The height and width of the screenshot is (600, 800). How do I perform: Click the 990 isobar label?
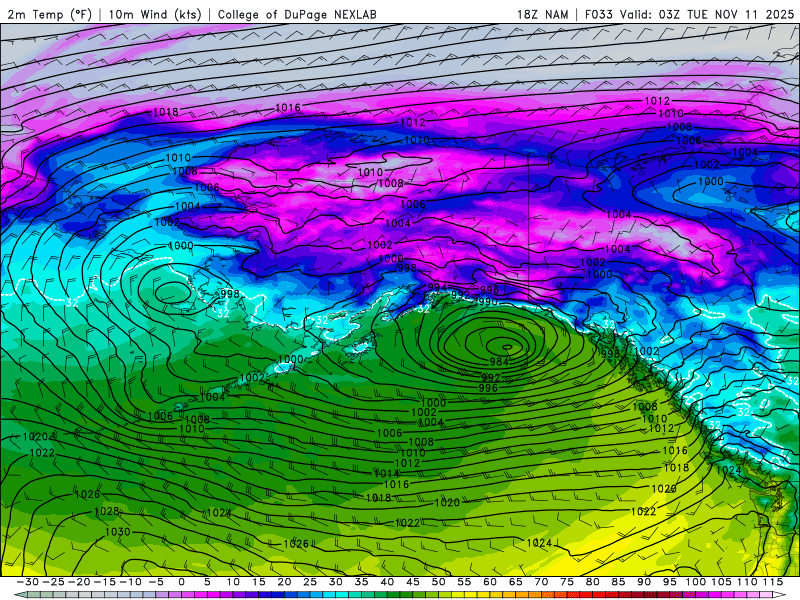pyautogui.click(x=488, y=302)
